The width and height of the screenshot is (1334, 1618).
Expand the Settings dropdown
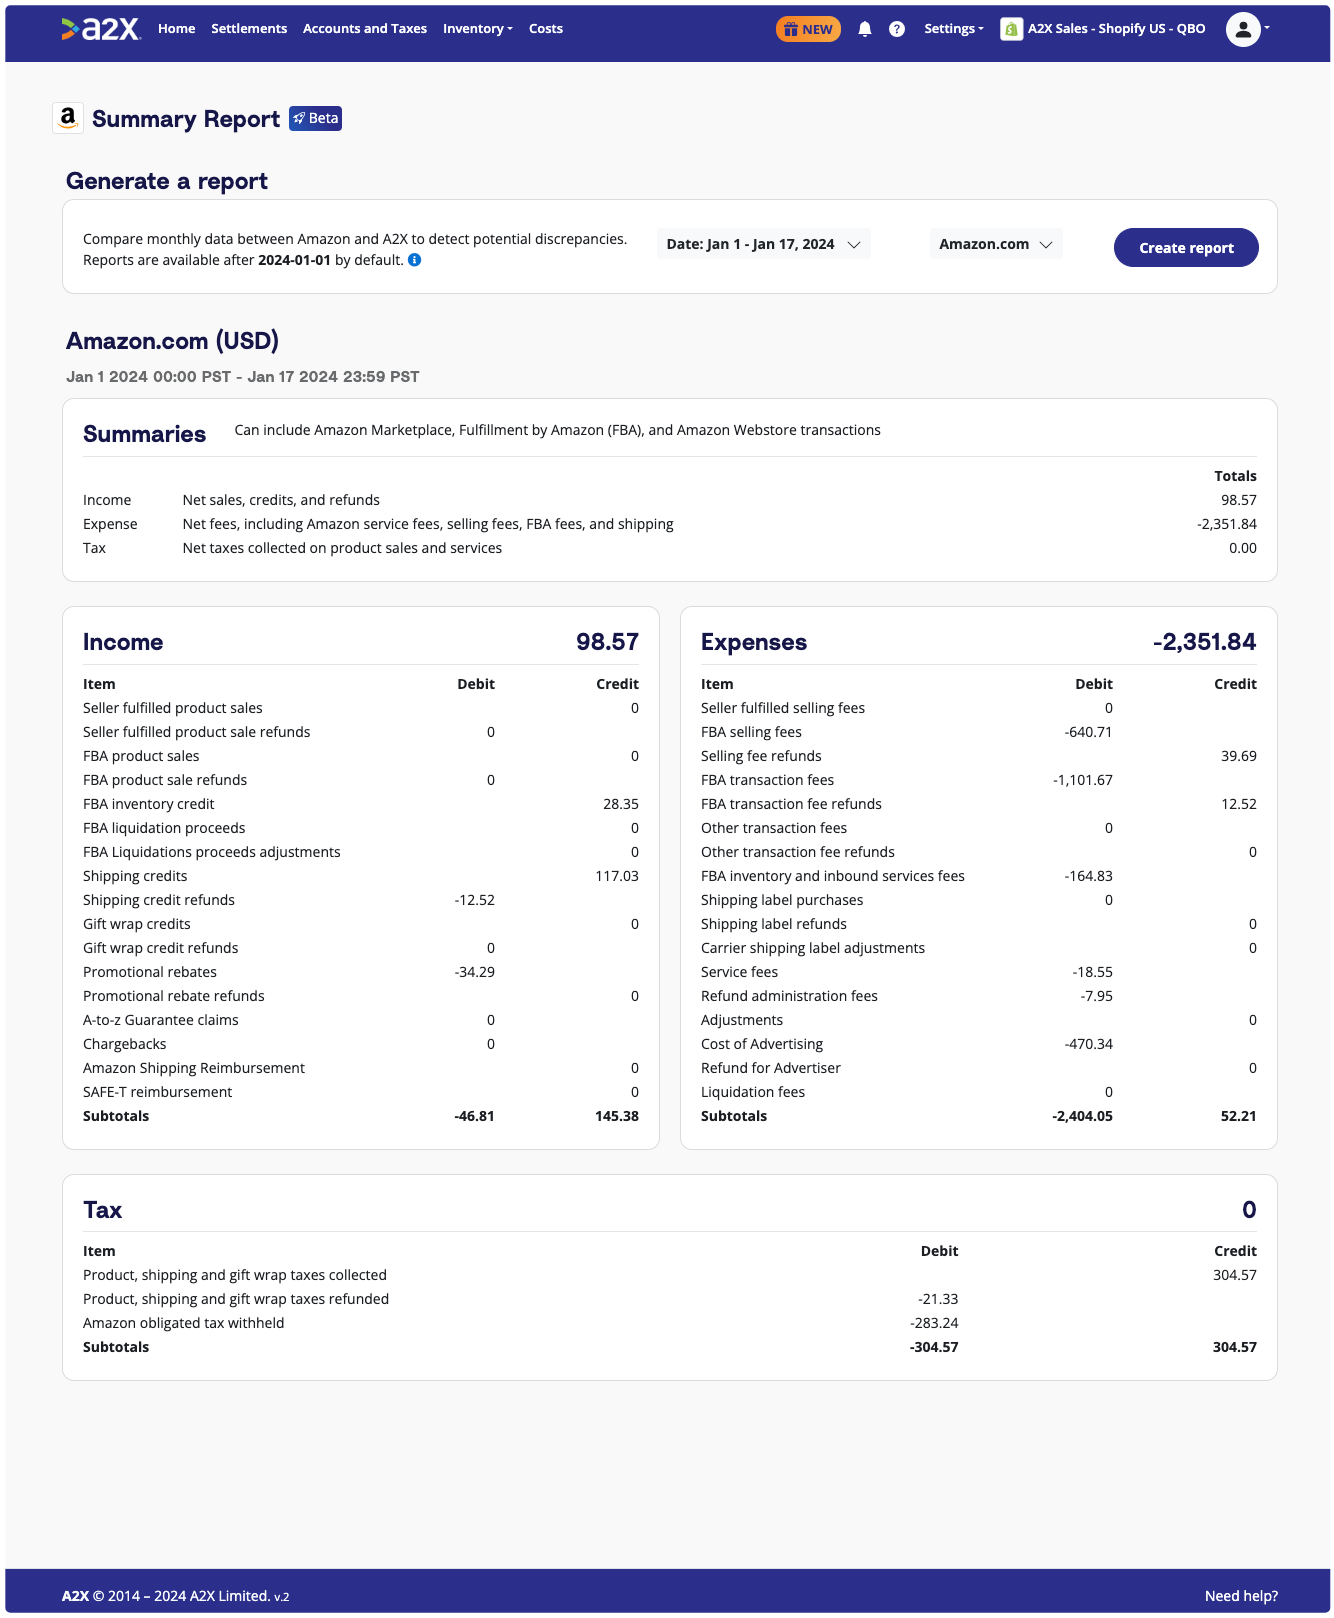954,29
